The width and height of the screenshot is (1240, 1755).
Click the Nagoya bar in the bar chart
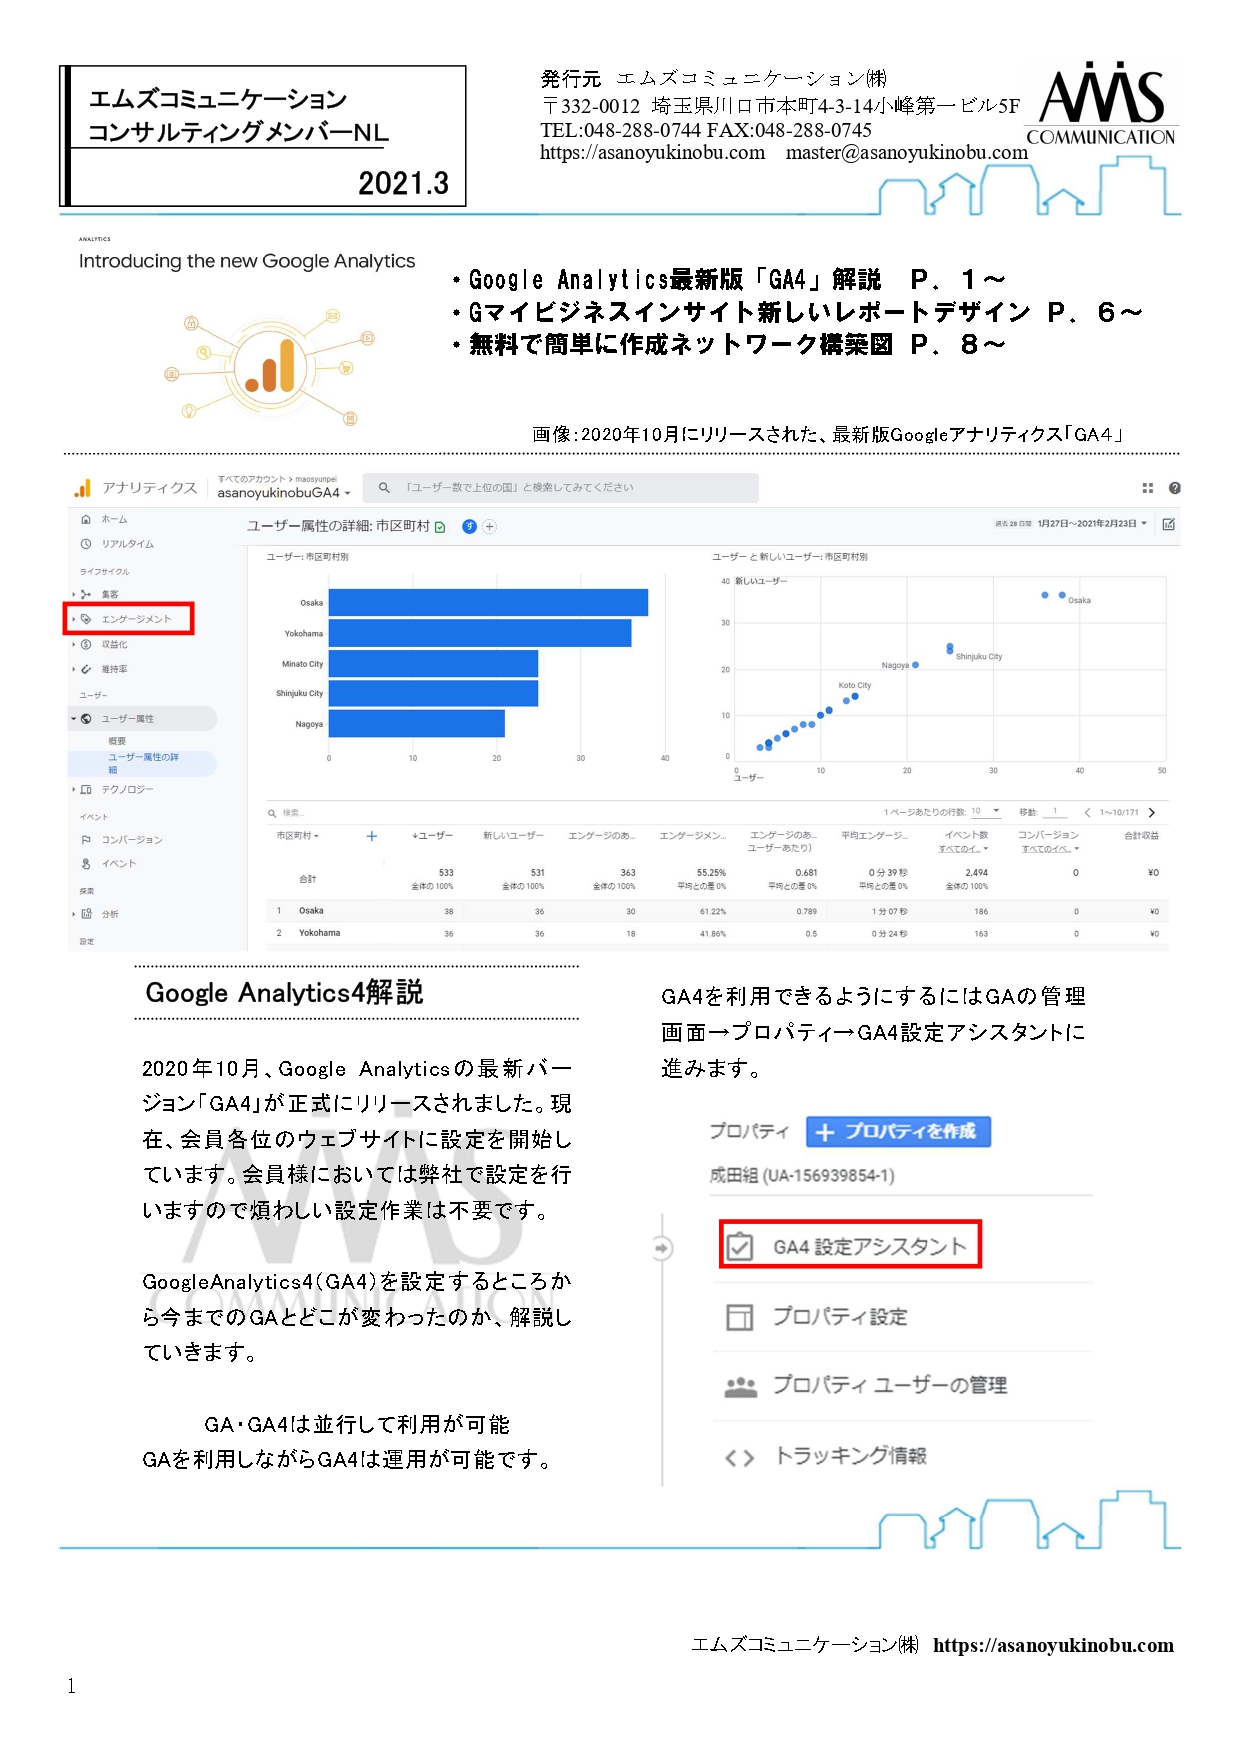pyautogui.click(x=416, y=723)
